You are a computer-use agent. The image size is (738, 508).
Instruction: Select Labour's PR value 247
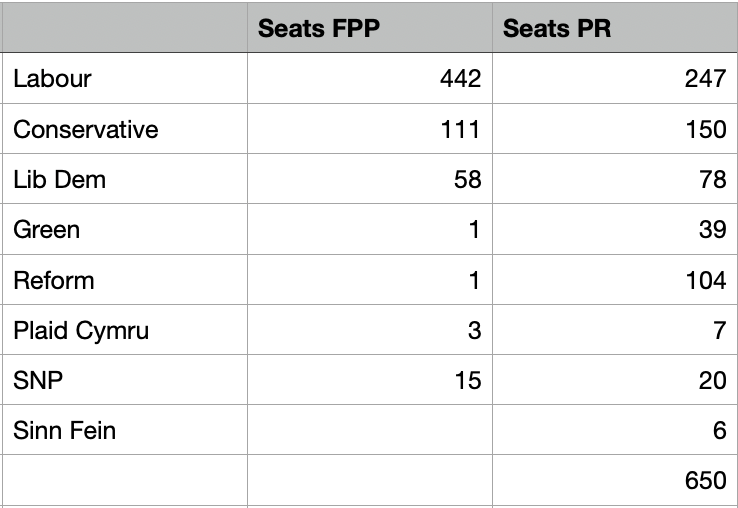(614, 79)
